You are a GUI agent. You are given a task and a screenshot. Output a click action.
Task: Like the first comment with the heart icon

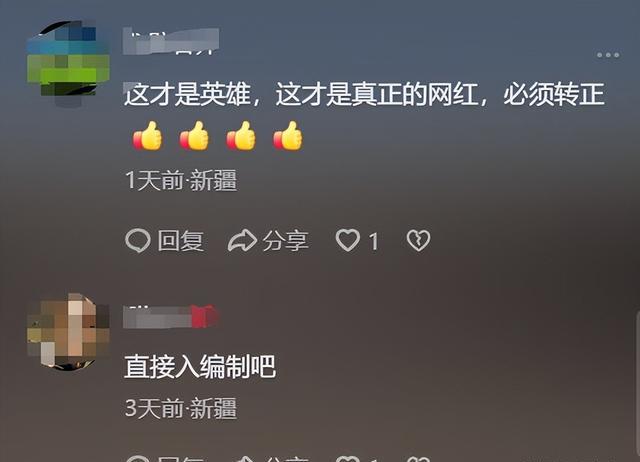coord(348,240)
